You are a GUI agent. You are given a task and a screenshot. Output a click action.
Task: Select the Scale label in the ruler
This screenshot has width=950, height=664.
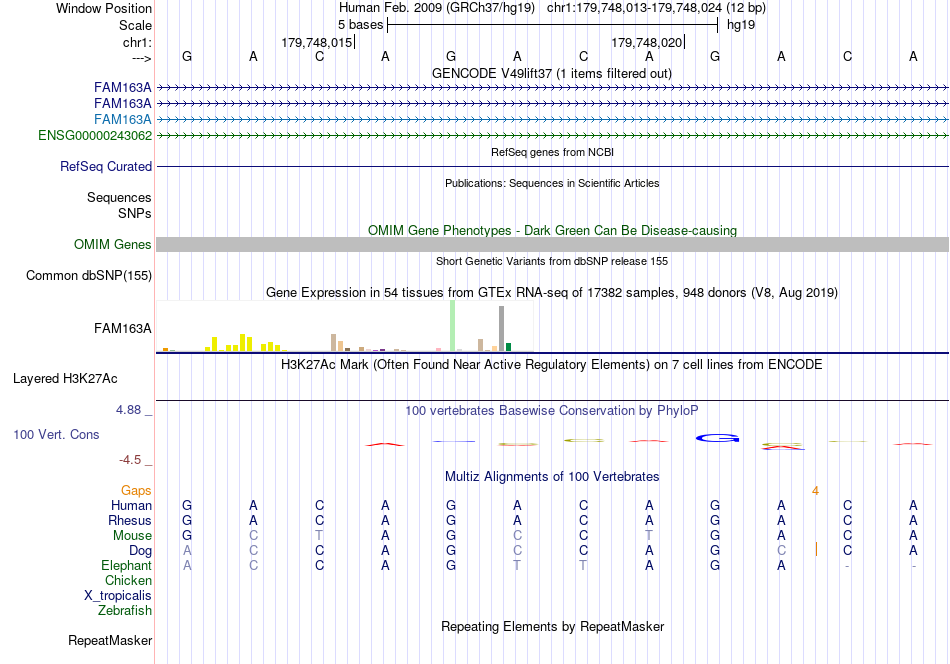(135, 25)
